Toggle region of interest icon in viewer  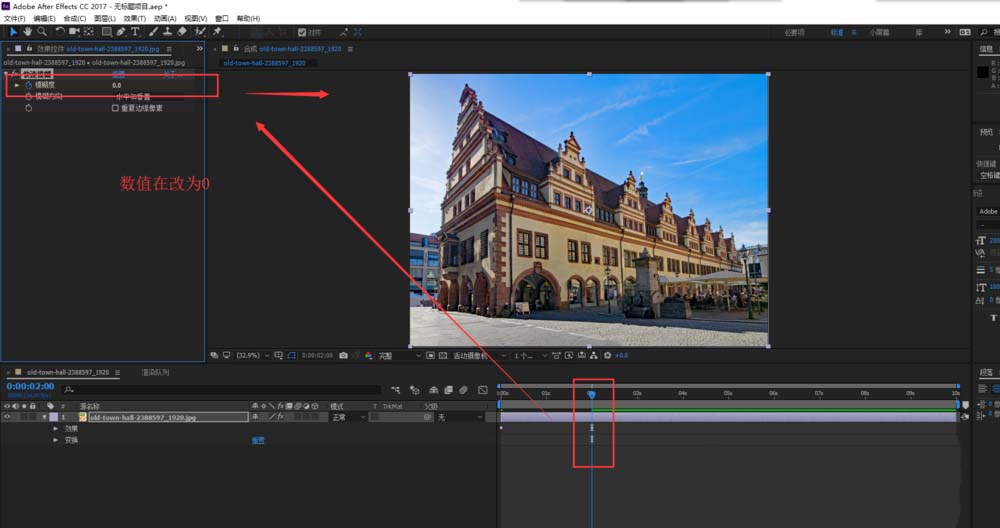[430, 356]
